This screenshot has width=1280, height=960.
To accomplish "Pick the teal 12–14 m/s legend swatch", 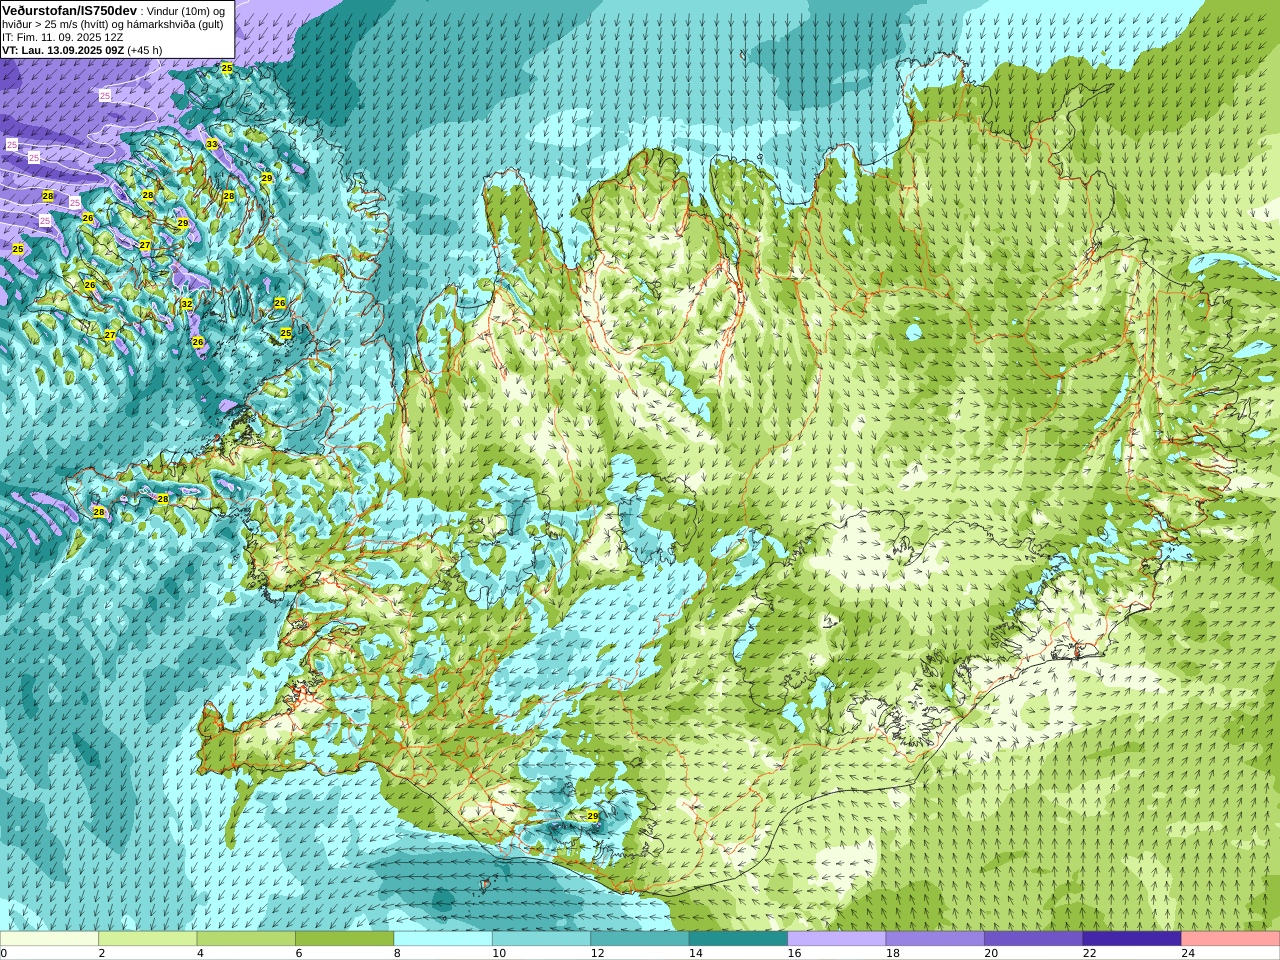I will point(640,939).
